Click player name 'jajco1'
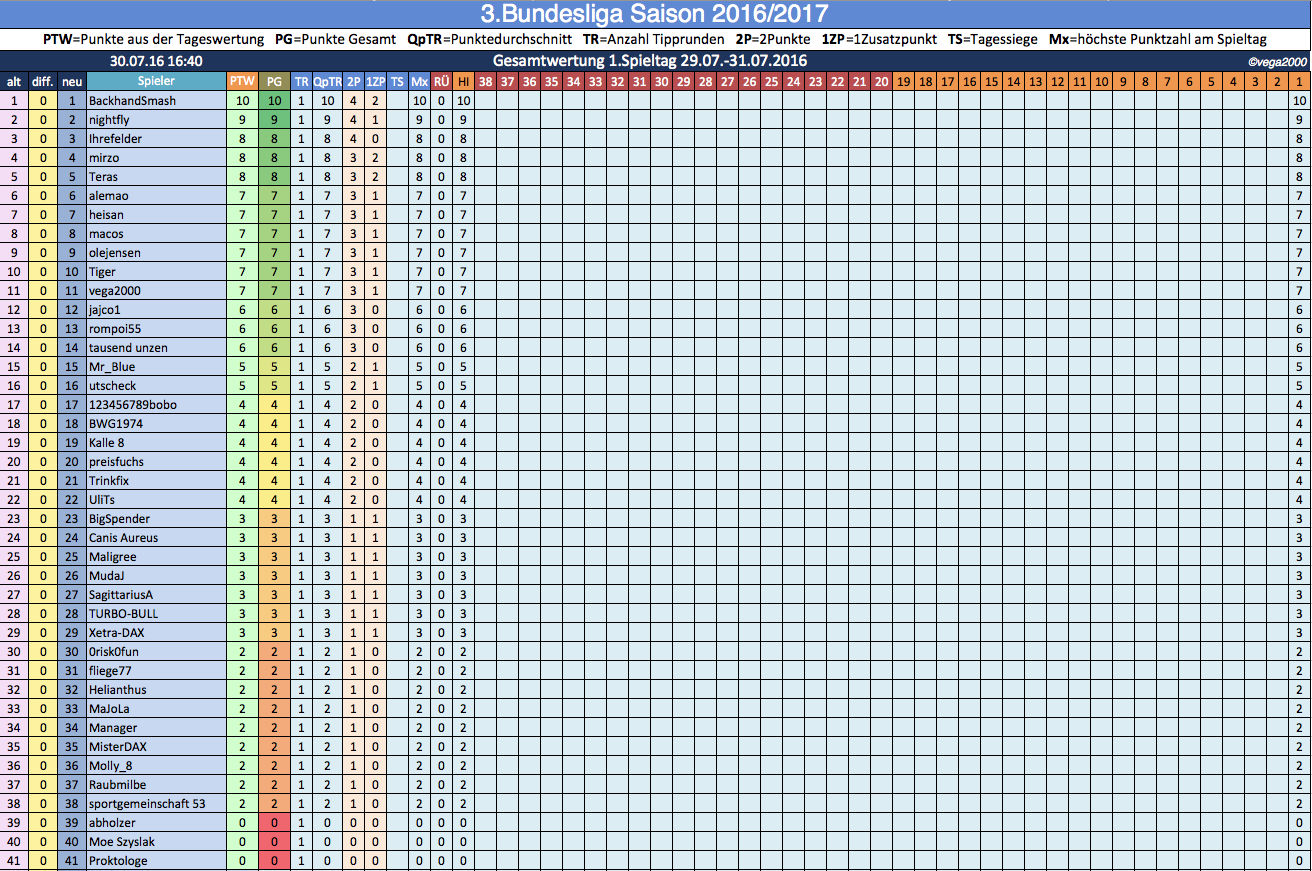This screenshot has height=871, width=1312. pos(105,310)
